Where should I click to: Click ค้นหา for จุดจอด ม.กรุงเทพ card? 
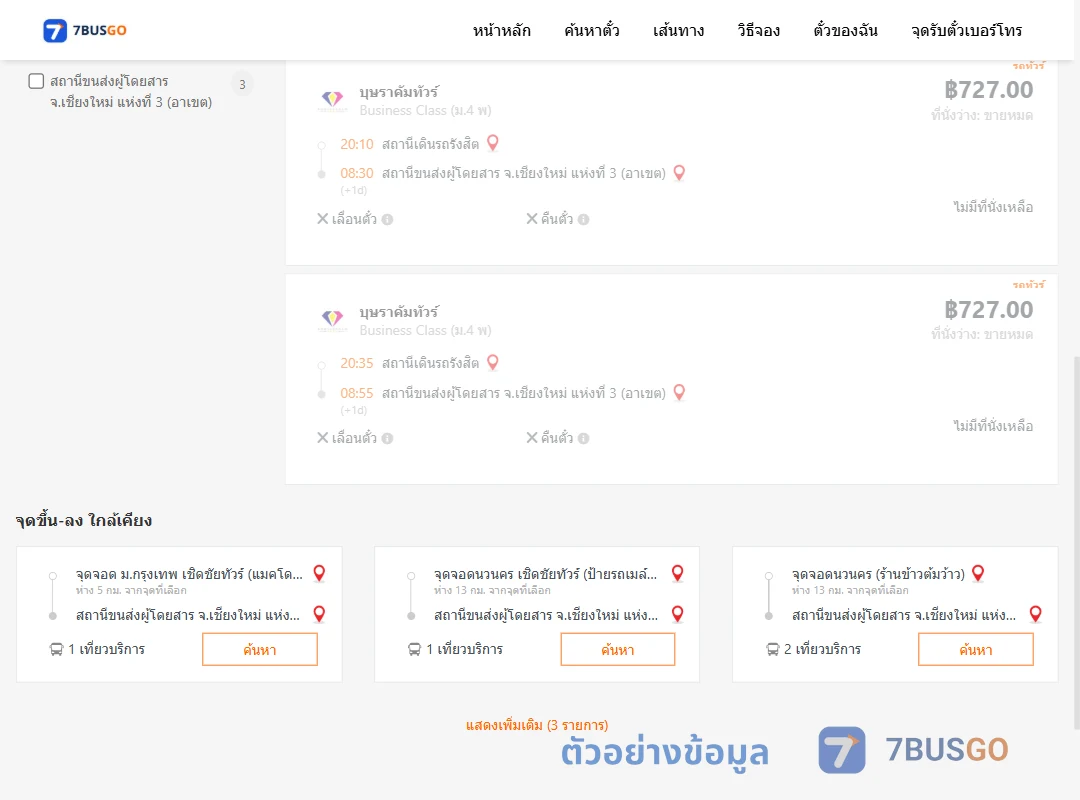coord(260,650)
